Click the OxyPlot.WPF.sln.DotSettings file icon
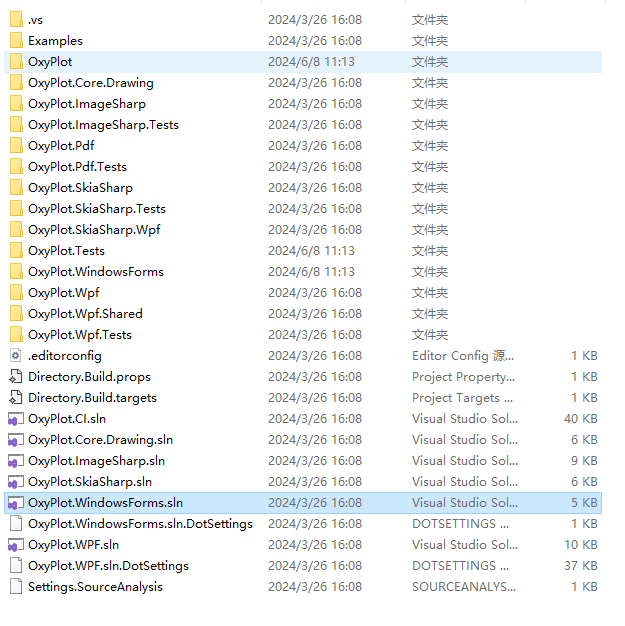The width and height of the screenshot is (625, 626). [16, 566]
